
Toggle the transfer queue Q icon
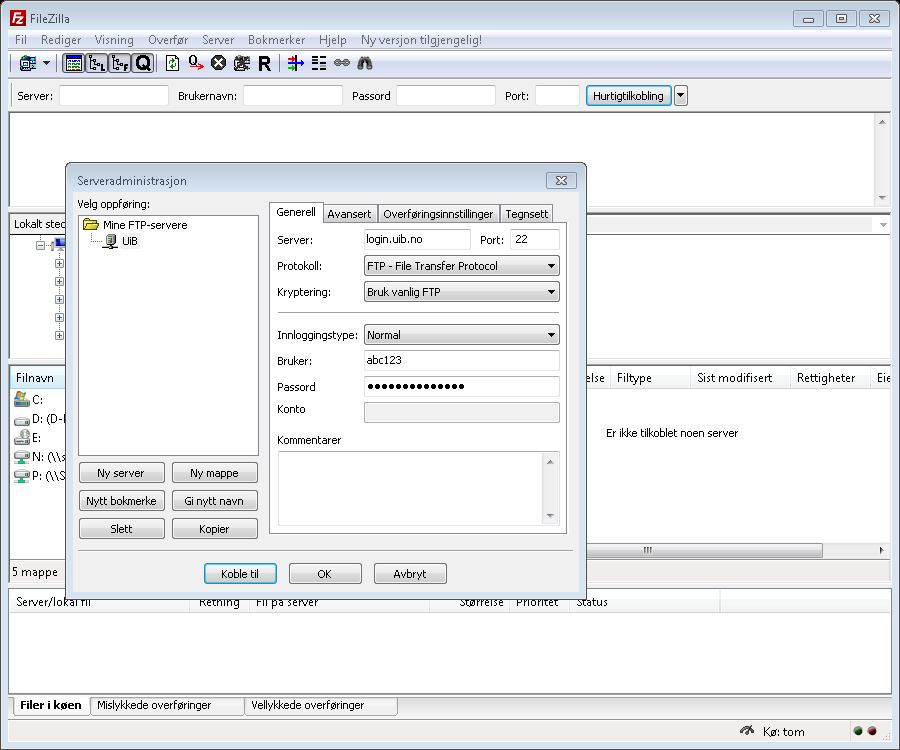pyautogui.click(x=143, y=63)
